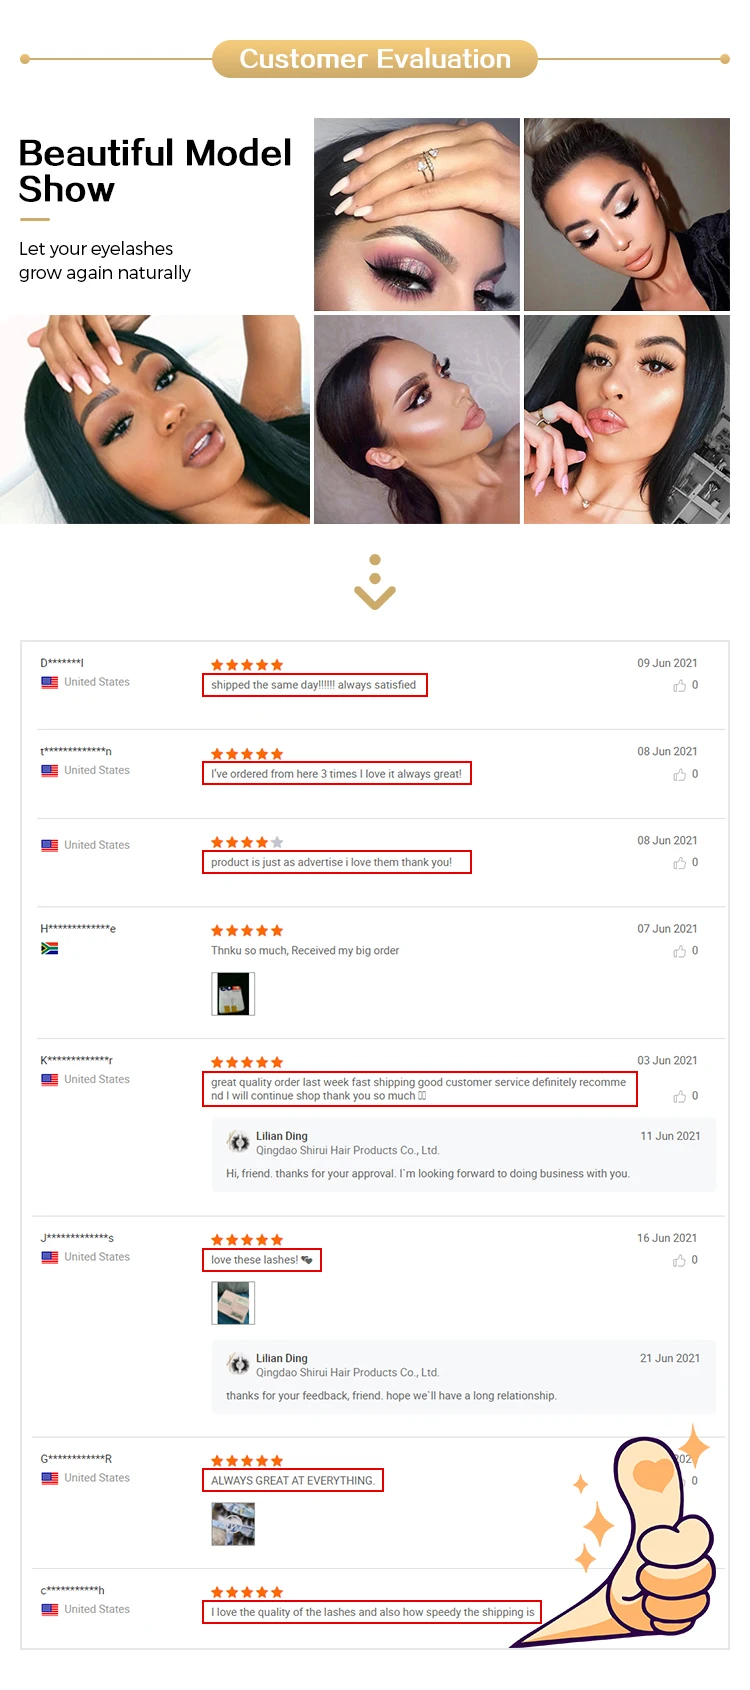This screenshot has width=750, height=1690.
Task: Click thumbs-up on the 07 Jun 2021 review
Action: [x=680, y=951]
